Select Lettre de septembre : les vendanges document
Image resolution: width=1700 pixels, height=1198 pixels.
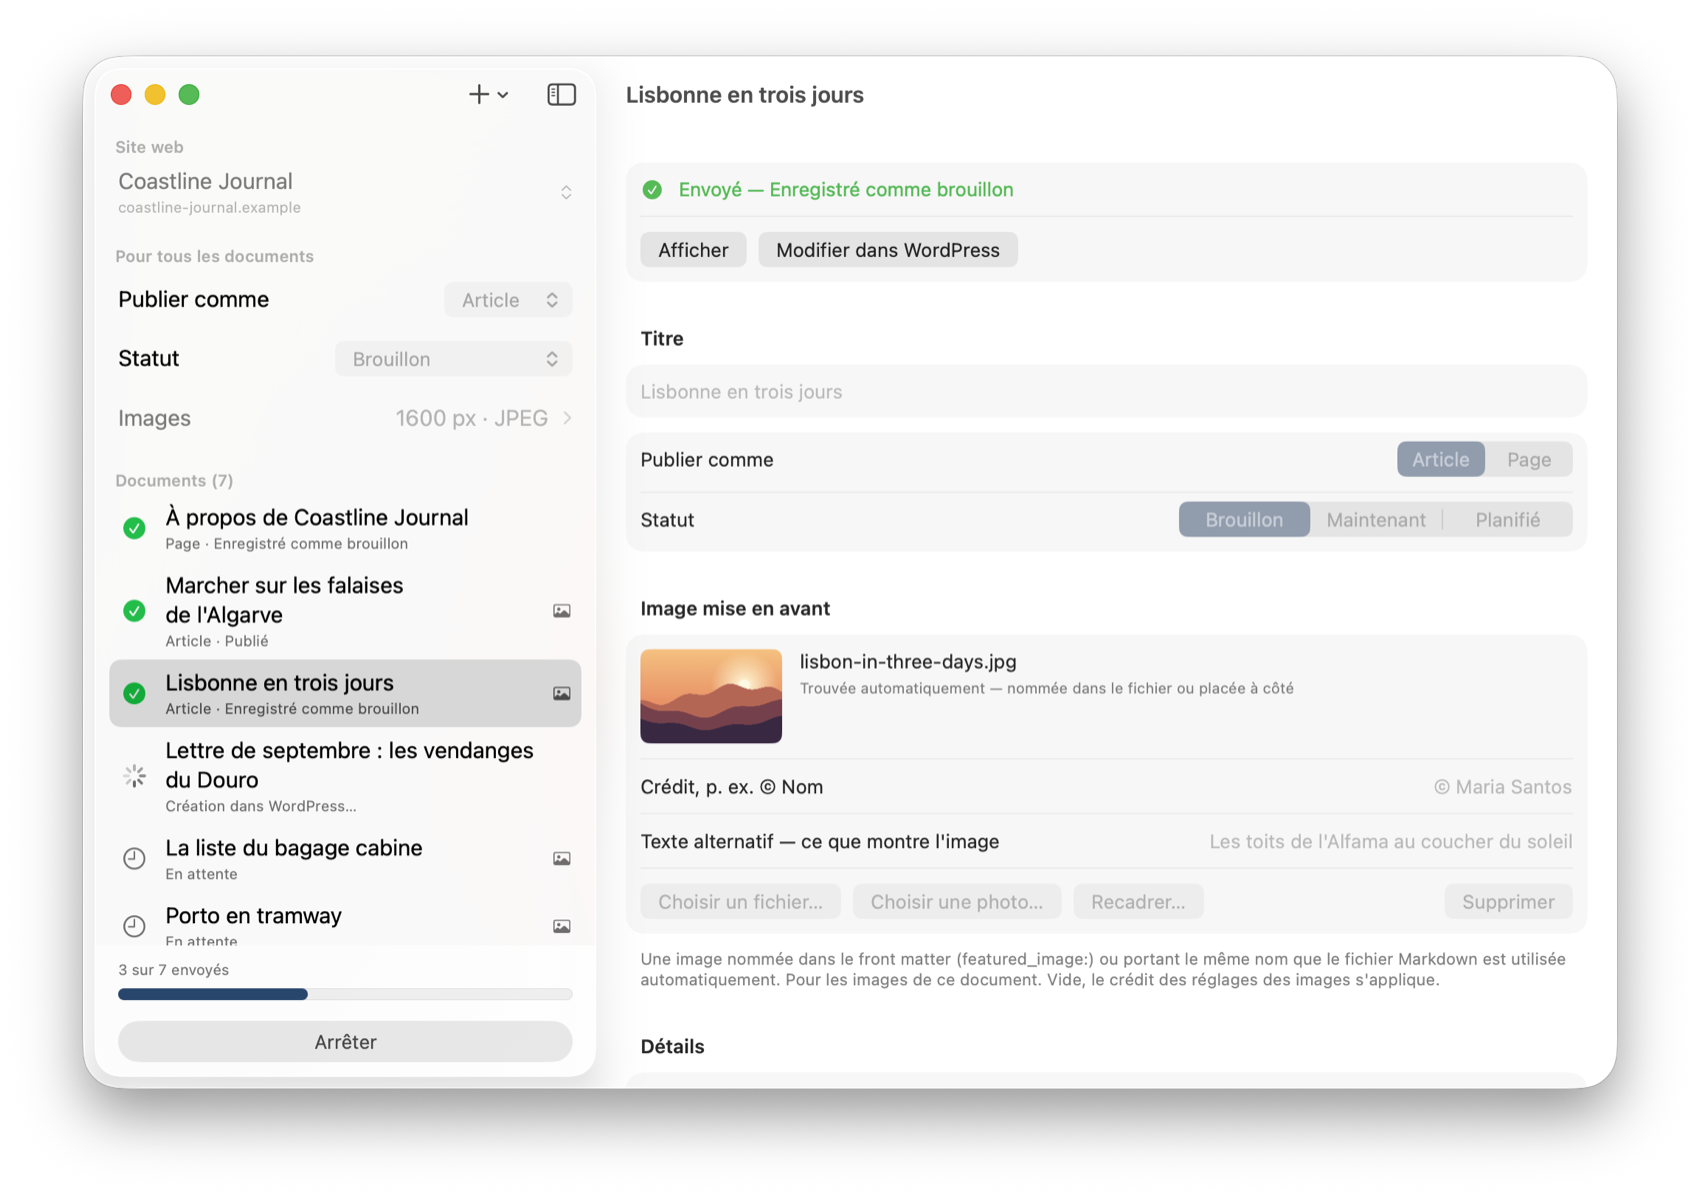[x=345, y=776]
